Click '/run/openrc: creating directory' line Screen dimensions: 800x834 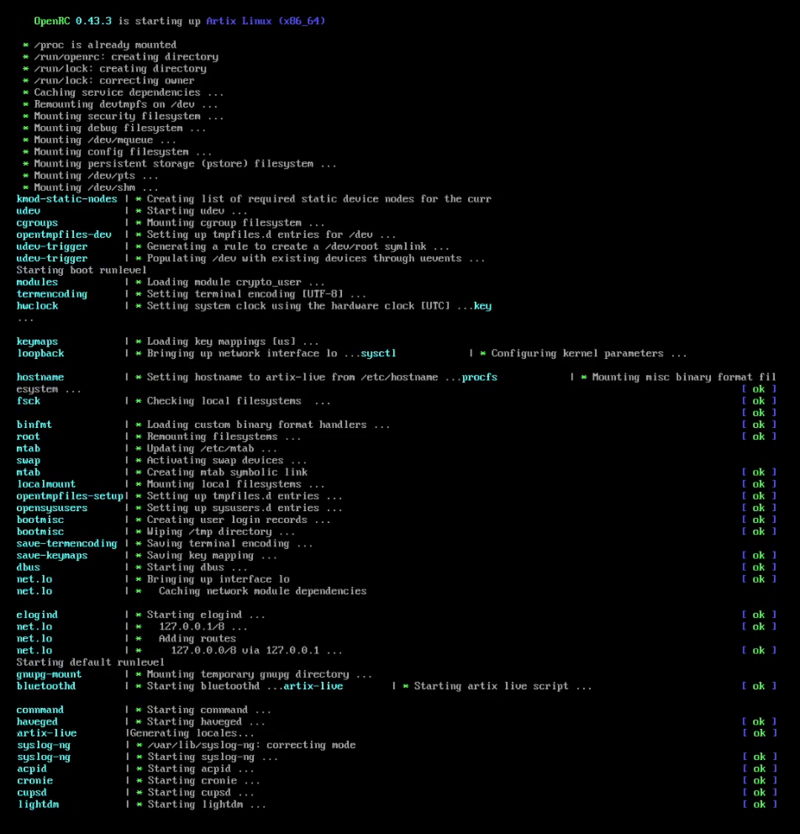126,57
